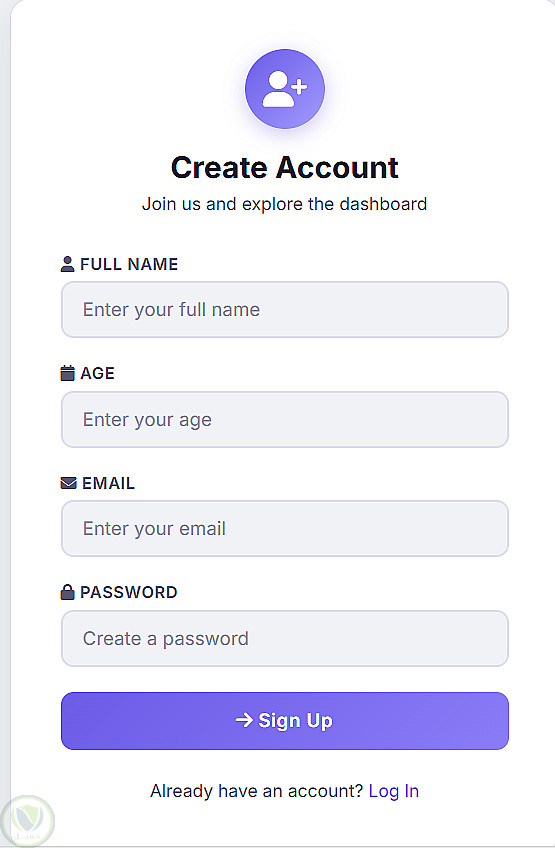
Task: Focus the Enter your age field
Action: click(285, 420)
